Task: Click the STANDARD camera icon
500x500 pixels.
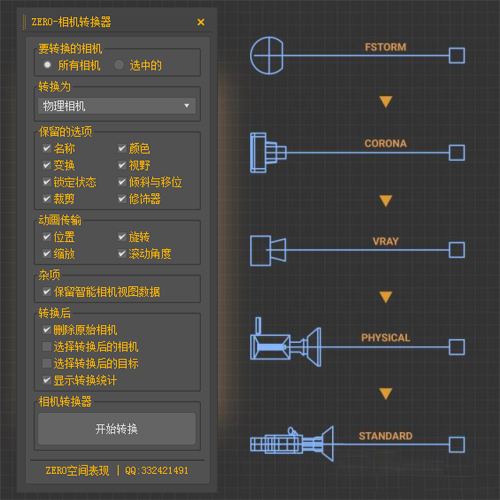Action: [292, 443]
